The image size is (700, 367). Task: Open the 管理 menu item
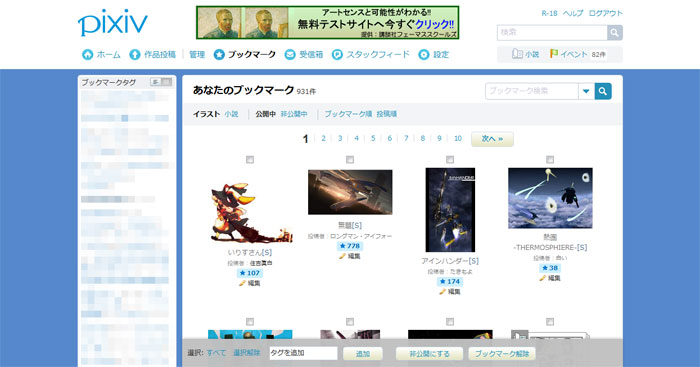point(197,54)
